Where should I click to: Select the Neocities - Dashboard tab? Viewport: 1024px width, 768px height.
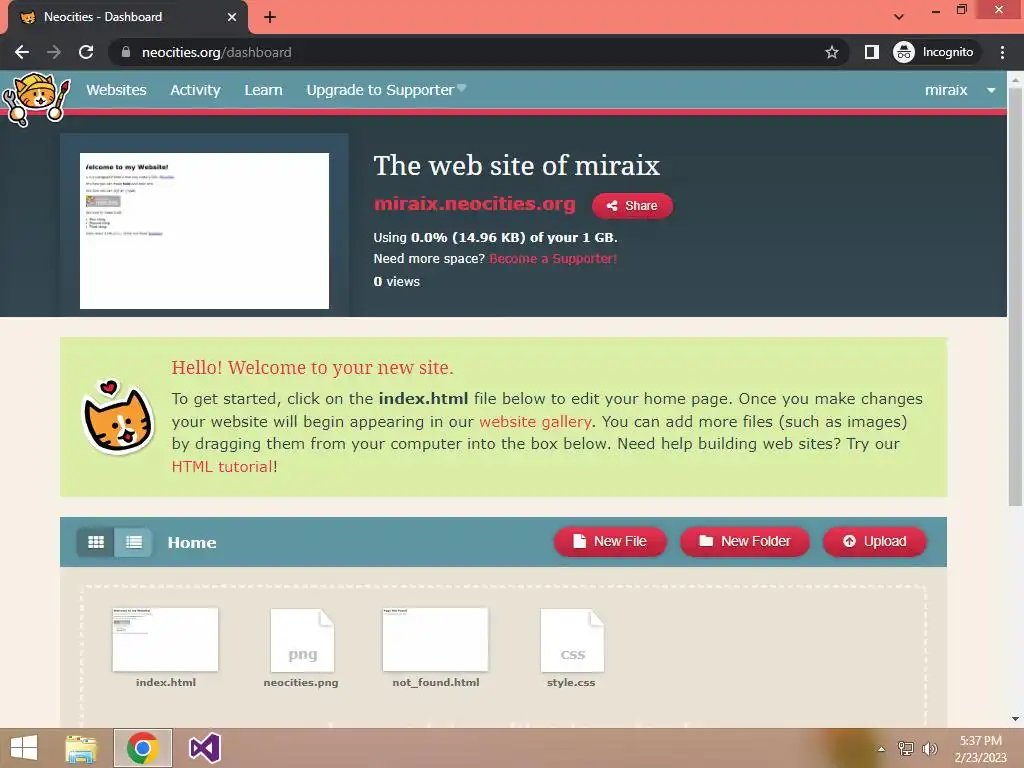(x=127, y=17)
